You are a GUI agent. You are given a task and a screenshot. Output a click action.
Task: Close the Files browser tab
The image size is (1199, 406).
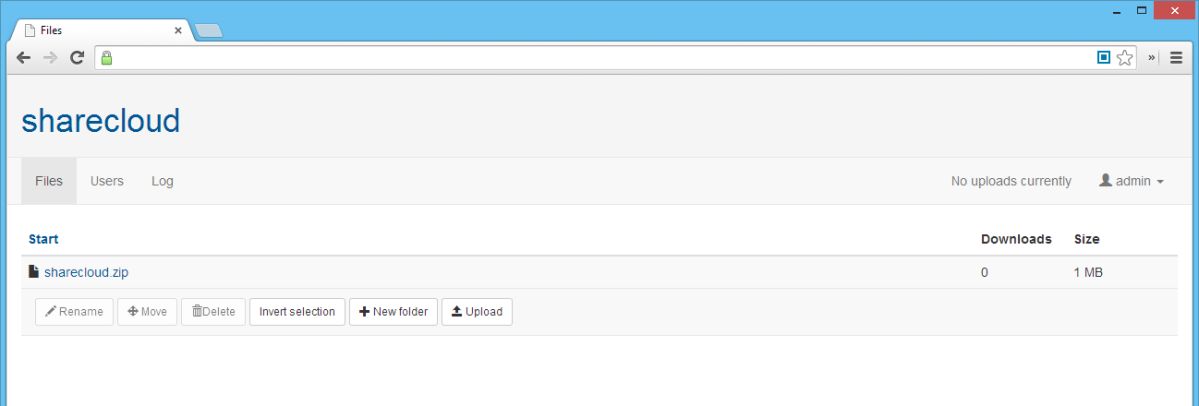(x=178, y=31)
